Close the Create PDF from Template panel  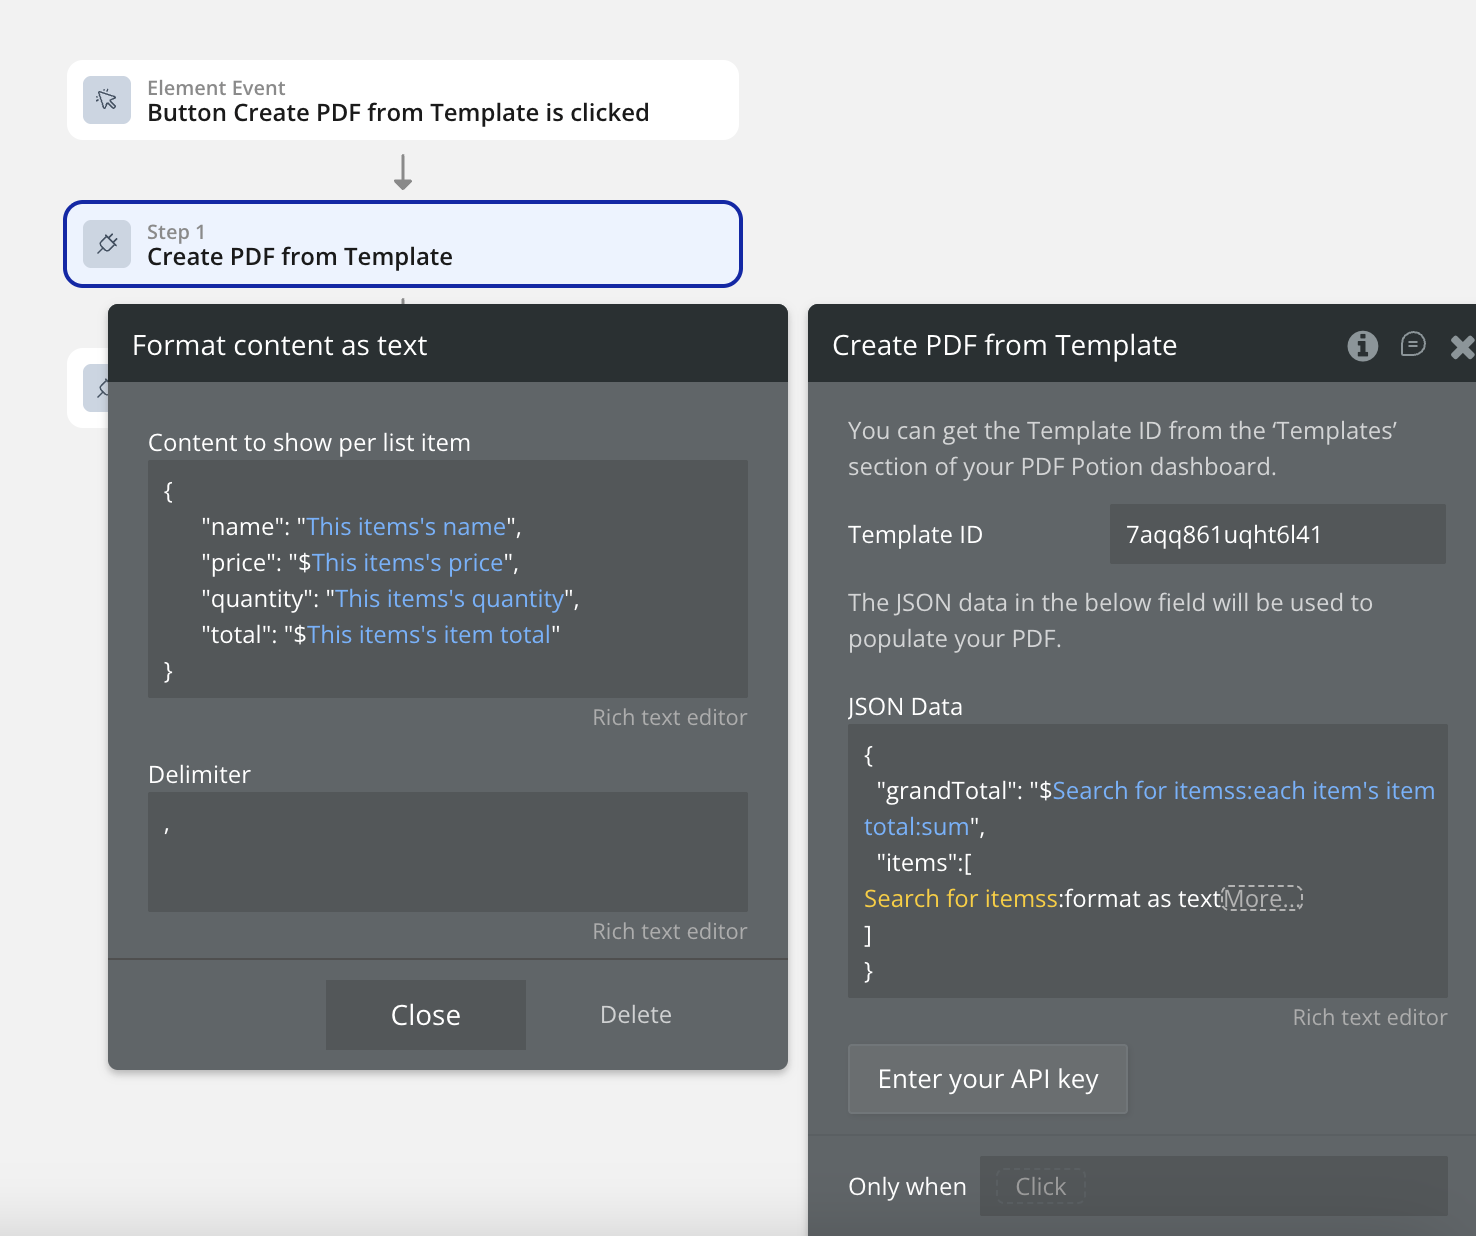tap(1462, 347)
